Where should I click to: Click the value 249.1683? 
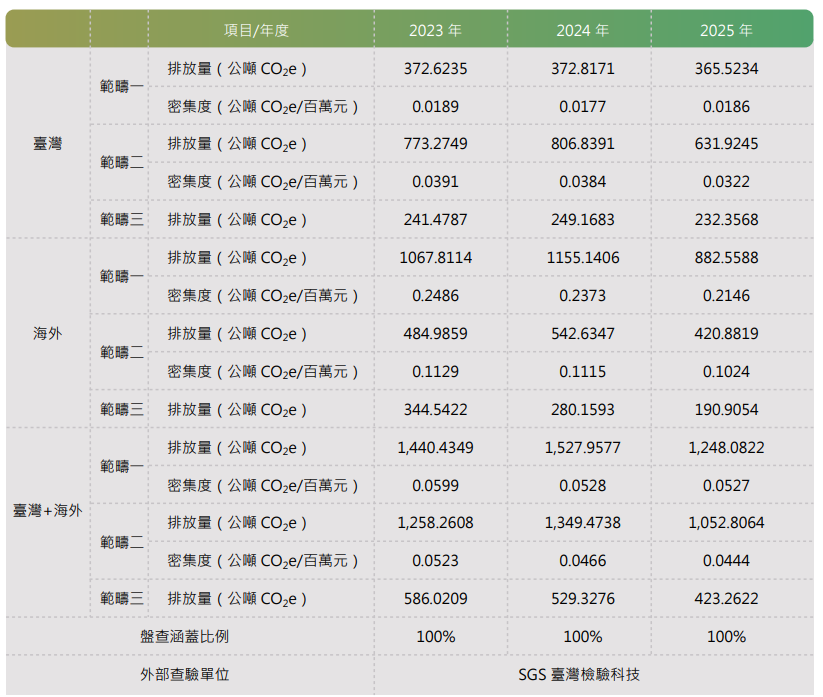click(x=583, y=219)
